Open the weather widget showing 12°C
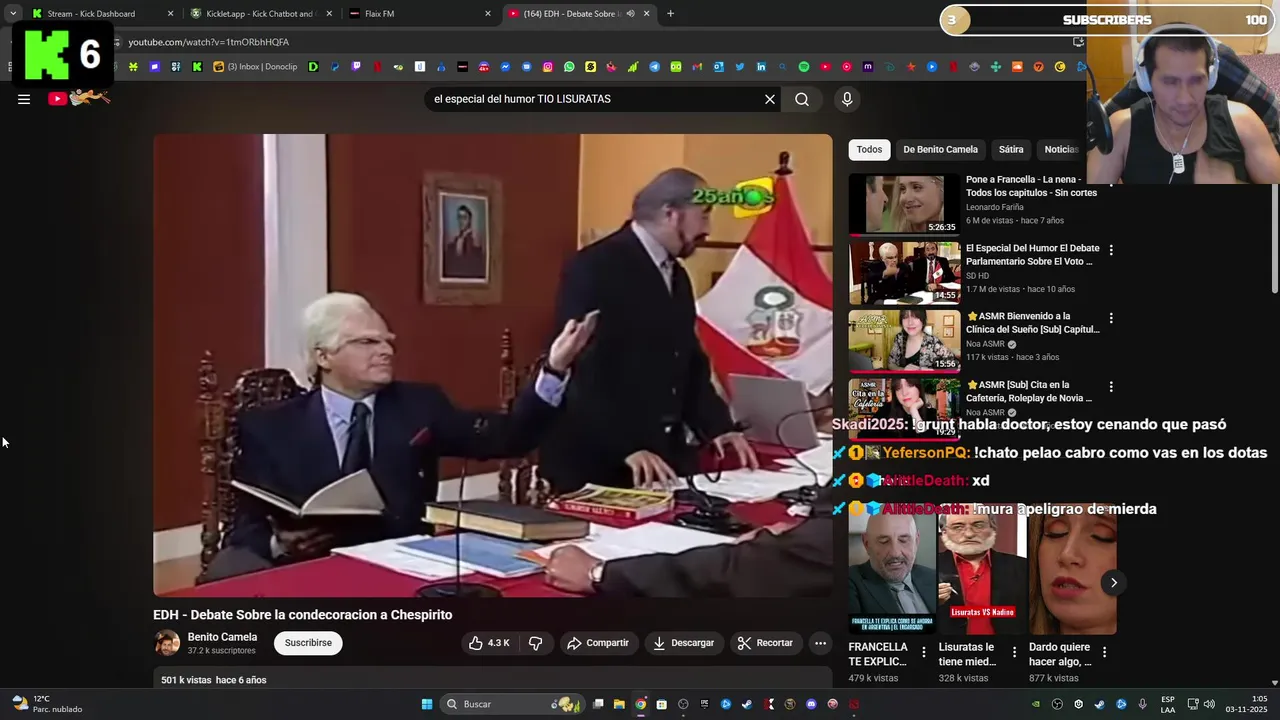Image resolution: width=1280 pixels, height=720 pixels. [x=47, y=704]
